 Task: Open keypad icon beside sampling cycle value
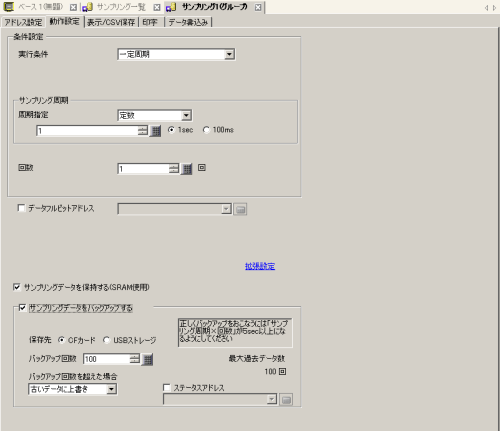(x=156, y=131)
